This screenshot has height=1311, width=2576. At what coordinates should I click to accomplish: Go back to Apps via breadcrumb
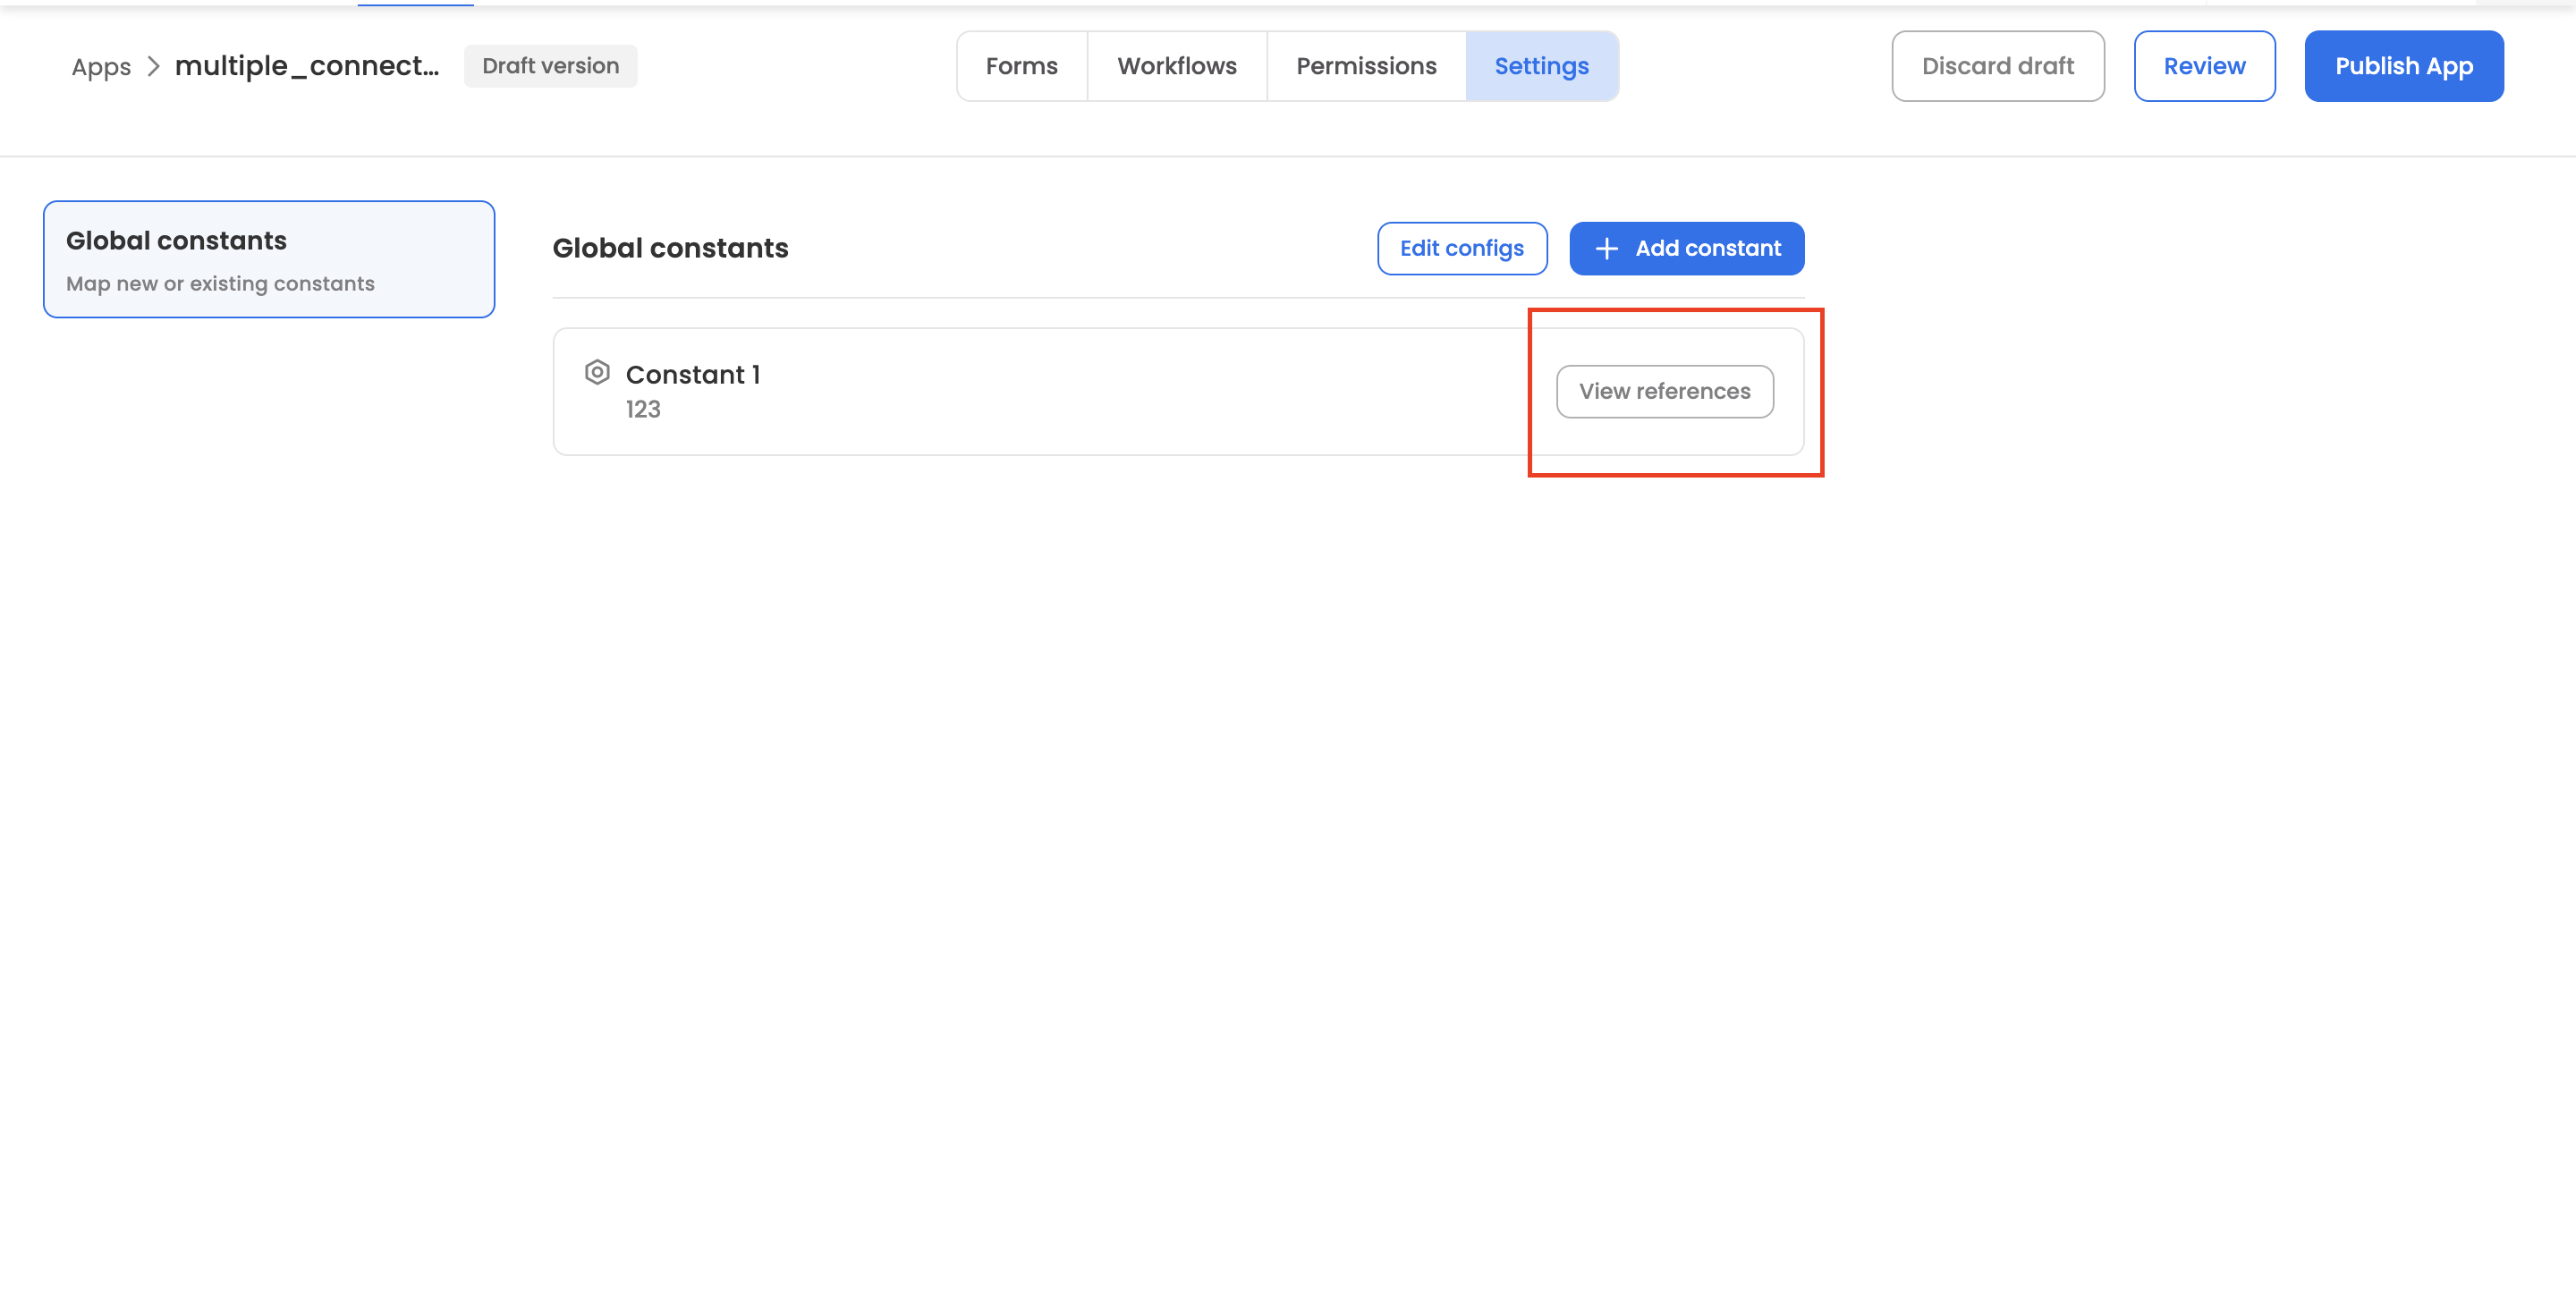pos(101,67)
